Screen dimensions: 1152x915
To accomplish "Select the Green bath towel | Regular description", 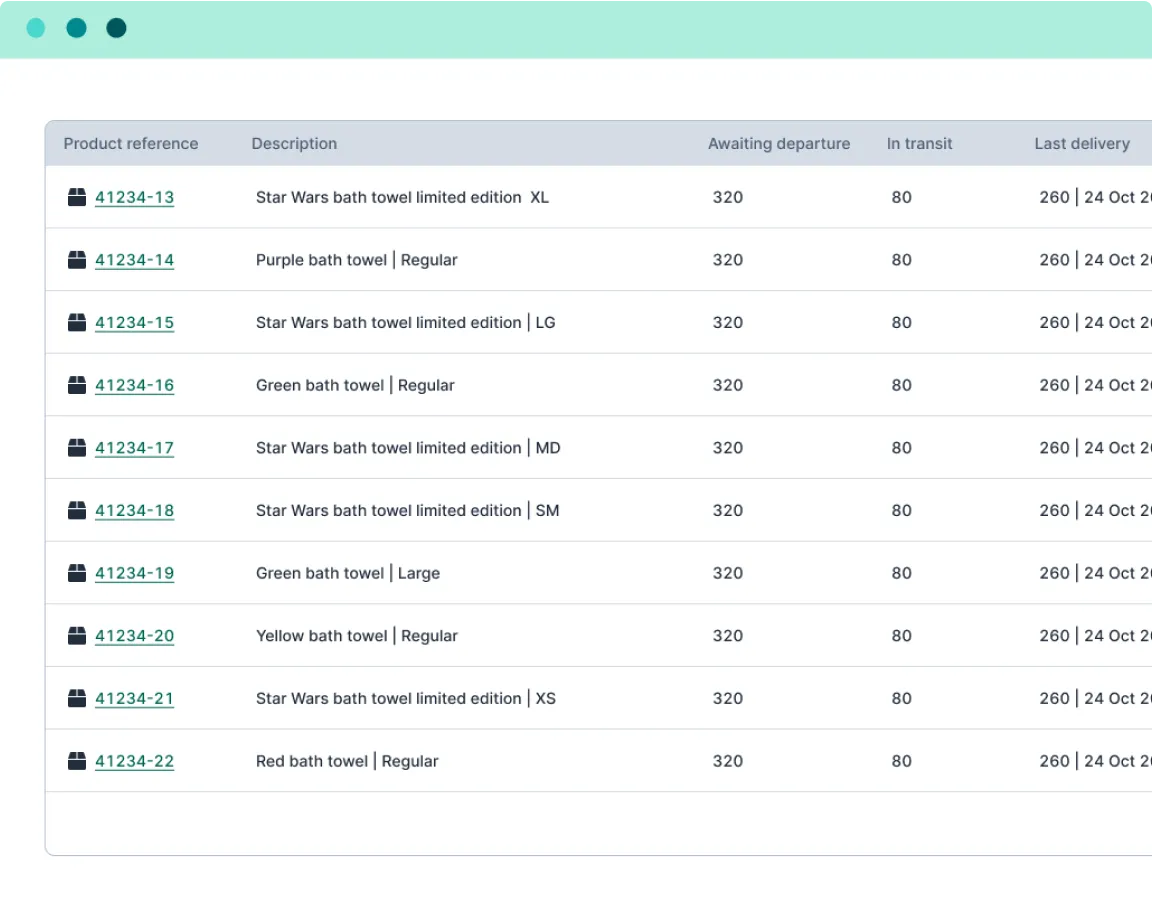I will [355, 385].
